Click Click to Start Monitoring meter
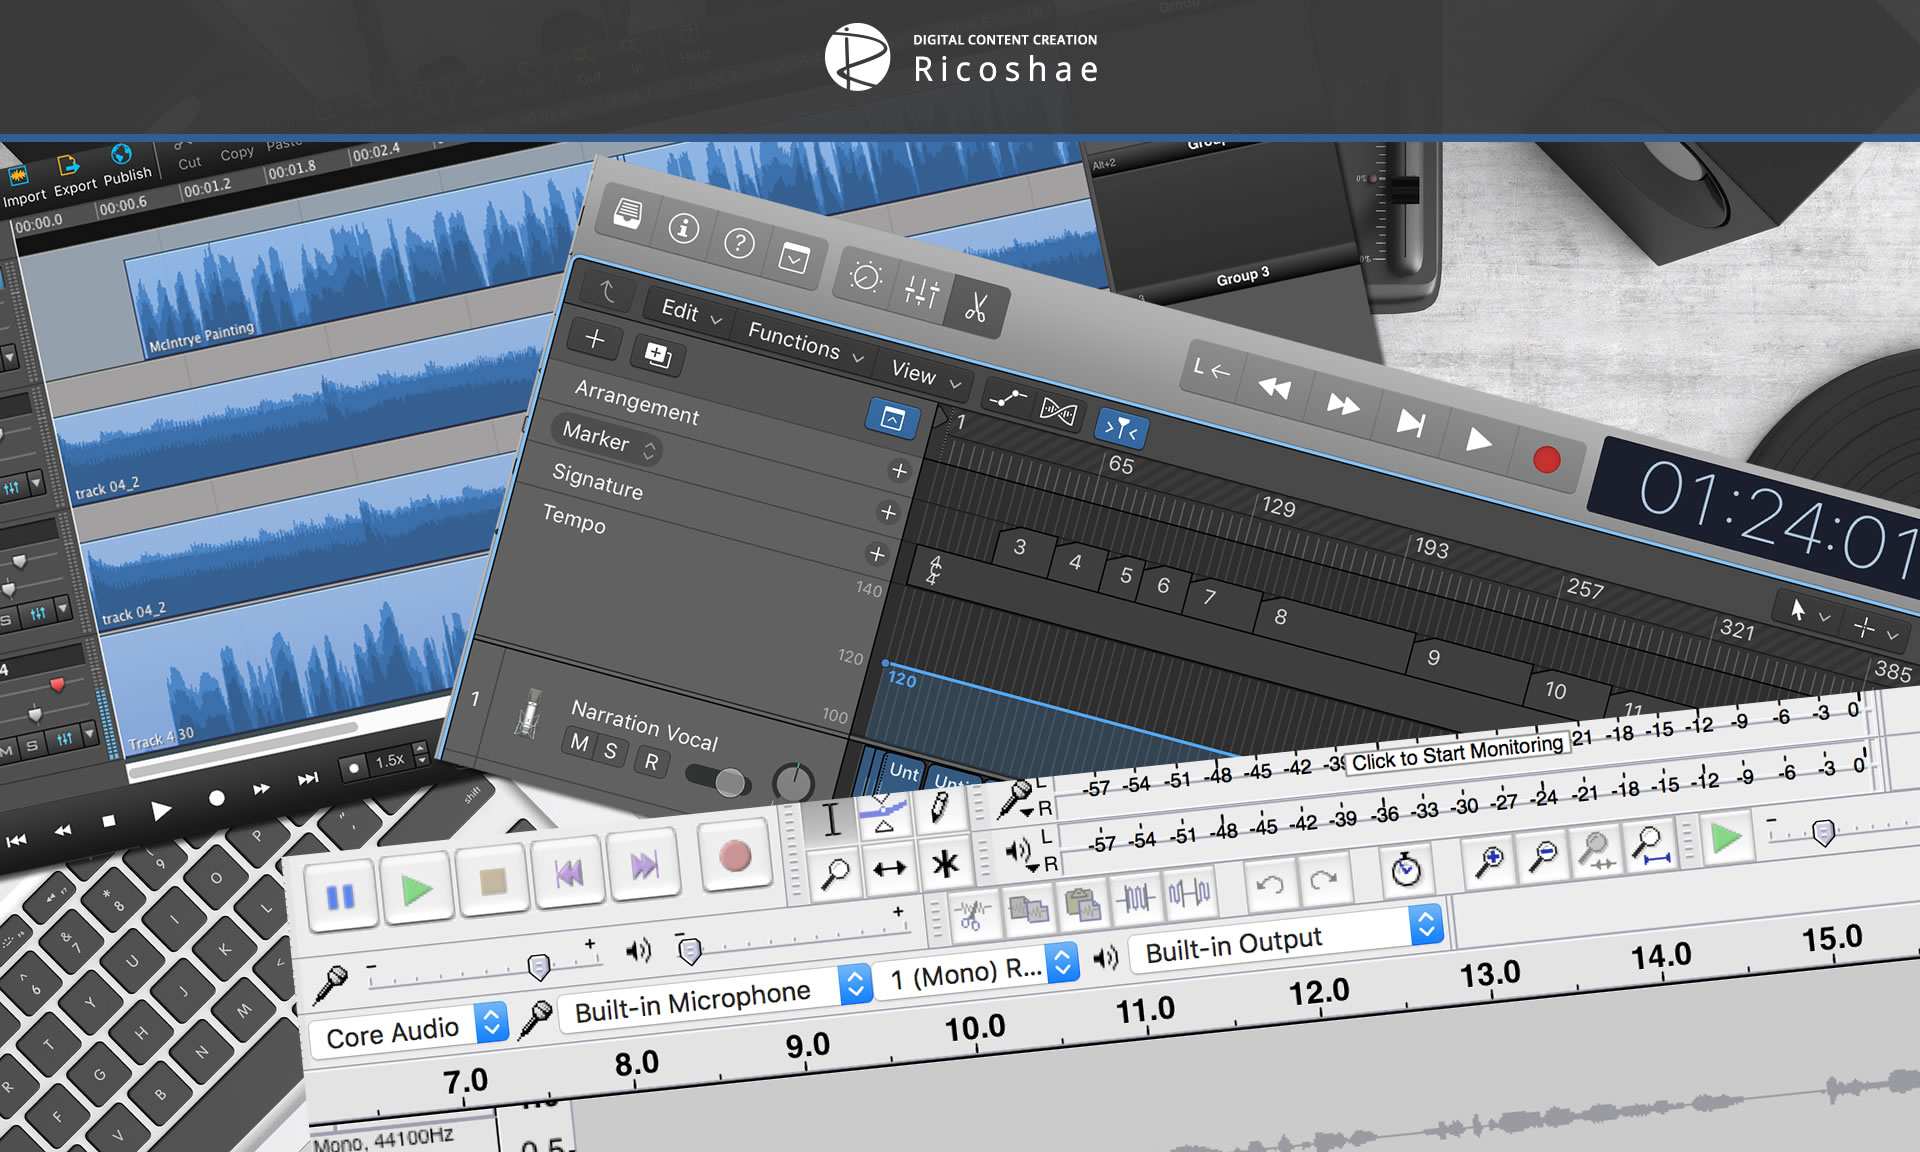Screen dimensions: 1920x1152 (x=1457, y=754)
